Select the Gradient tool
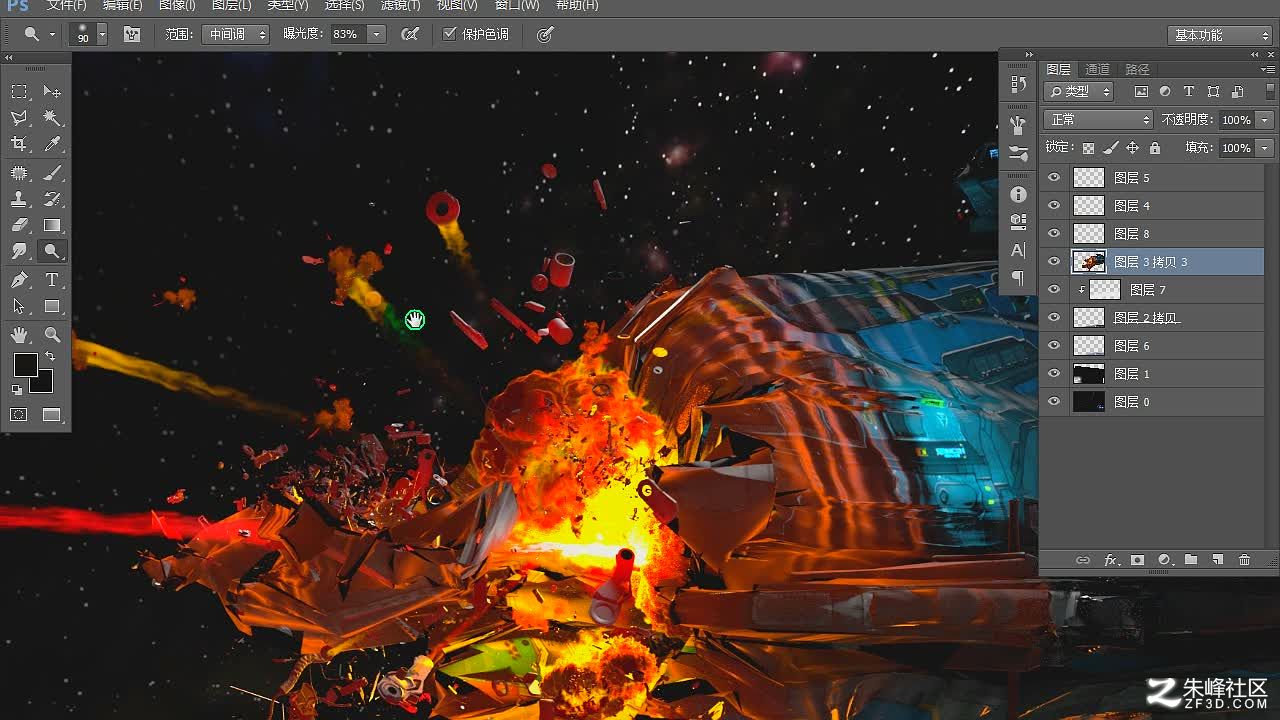This screenshot has height=720, width=1280. pyautogui.click(x=52, y=225)
